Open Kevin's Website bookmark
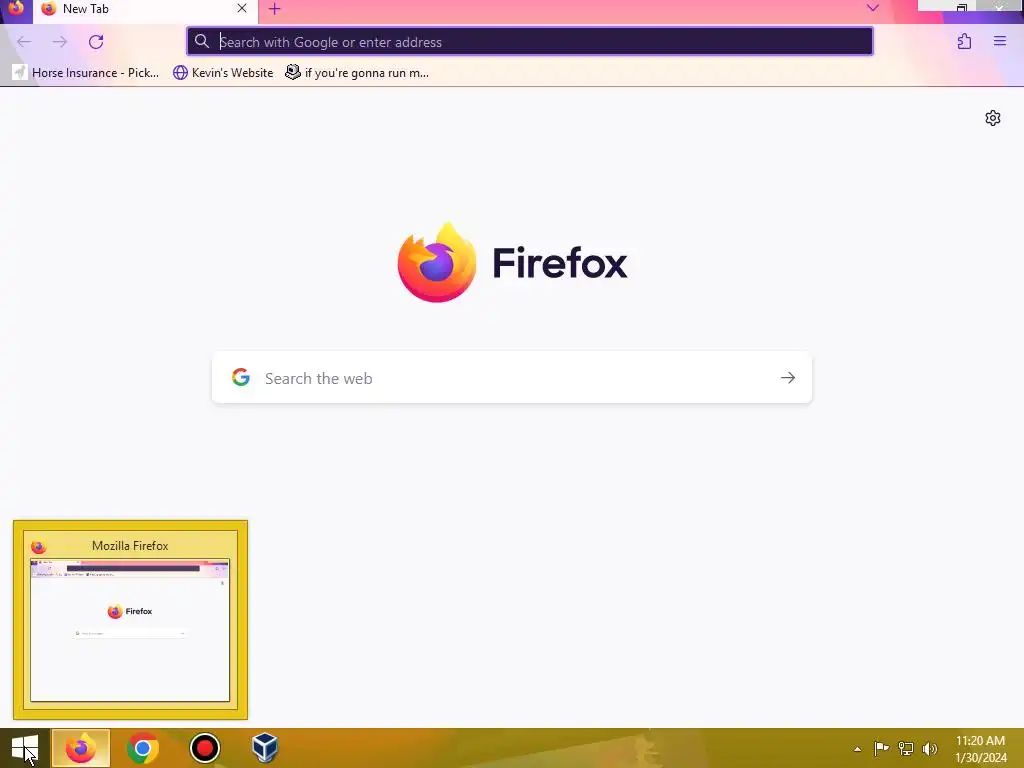Viewport: 1024px width, 768px height. point(223,72)
